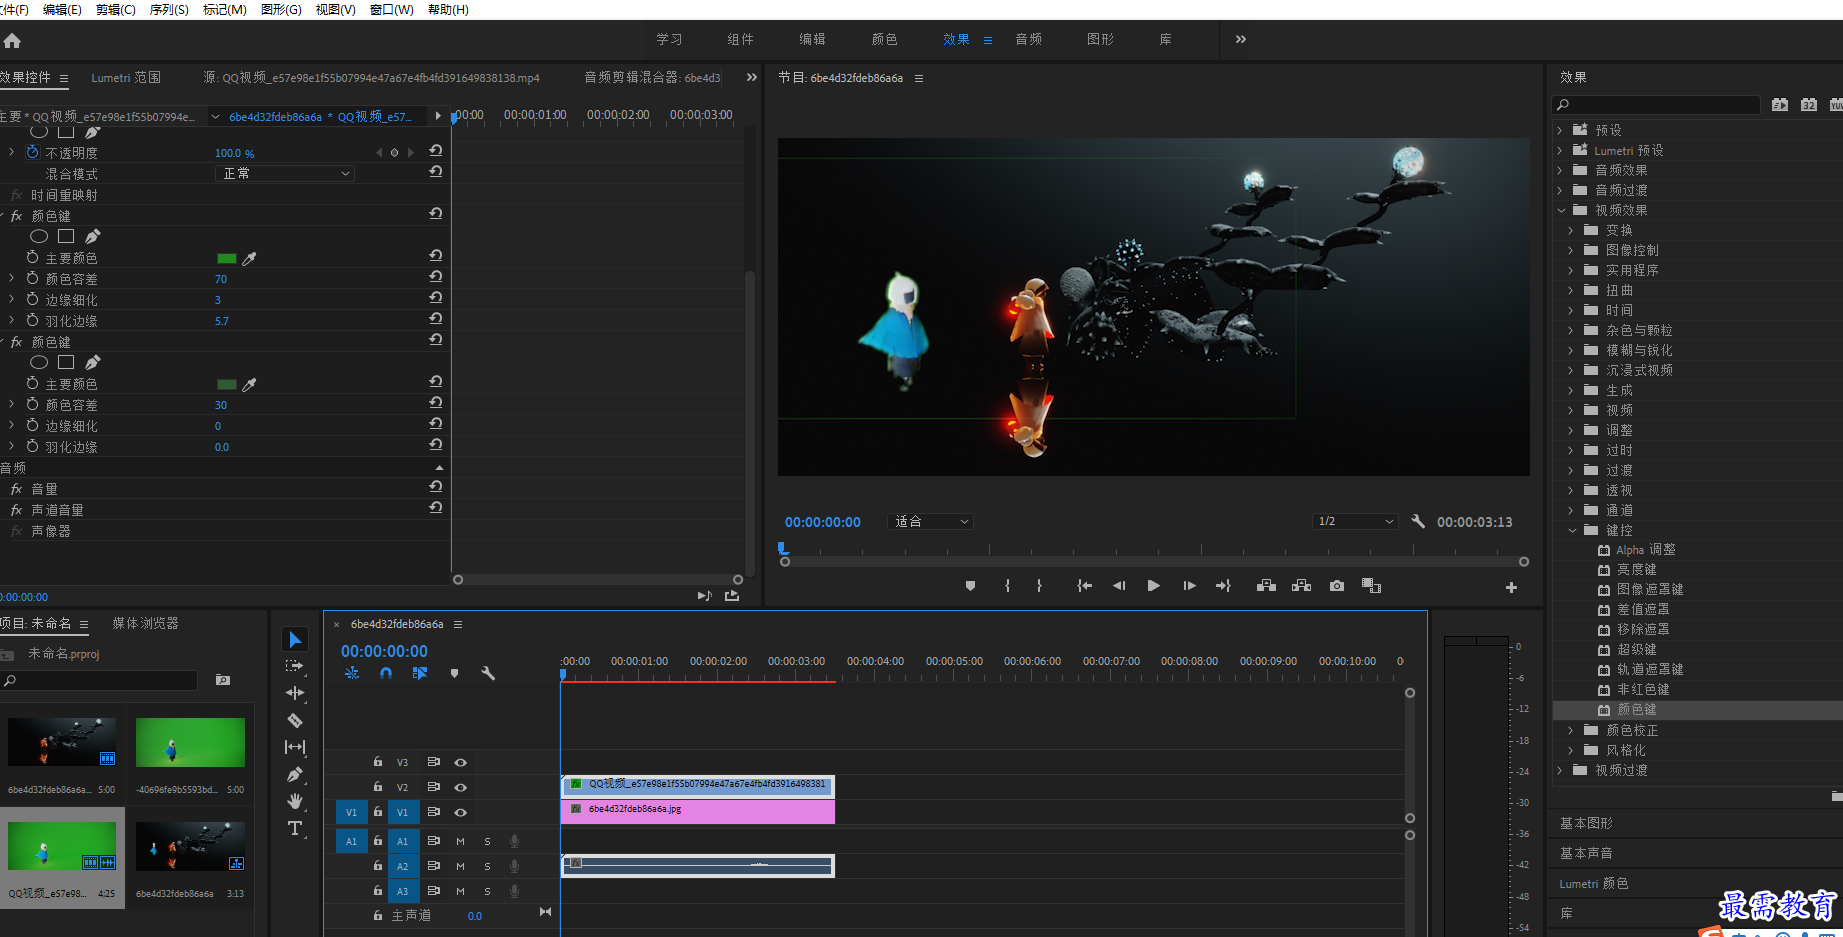The image size is (1843, 937).
Task: Collapse the 键控 folder
Action: coord(1571,530)
